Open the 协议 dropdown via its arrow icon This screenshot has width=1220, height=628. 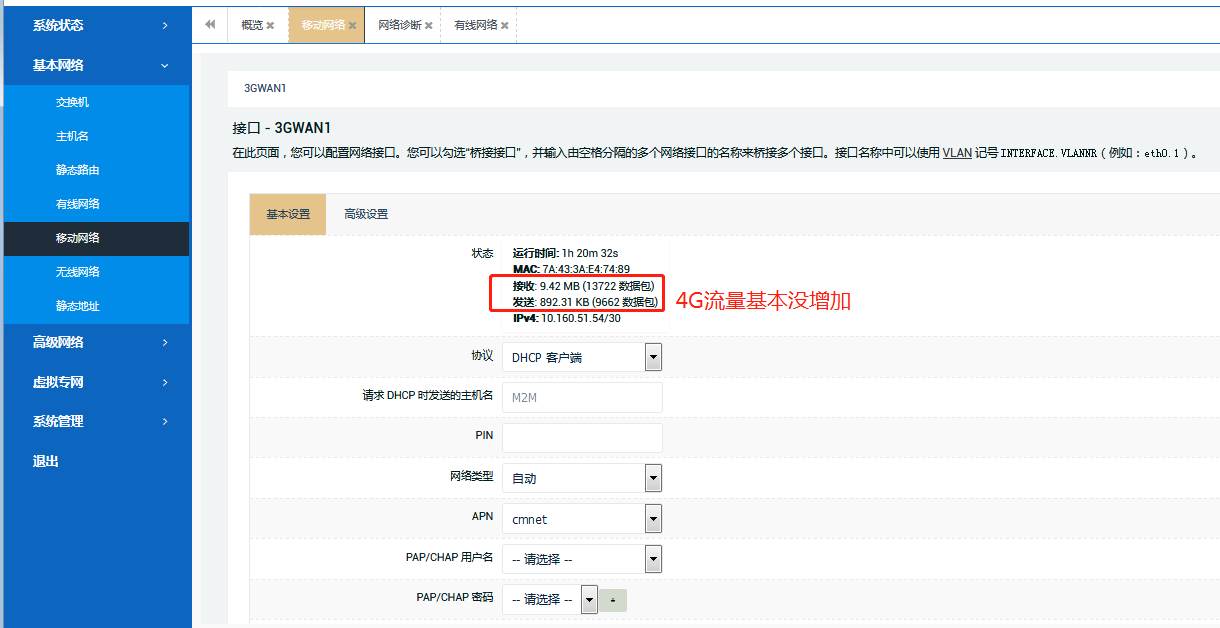pos(652,357)
